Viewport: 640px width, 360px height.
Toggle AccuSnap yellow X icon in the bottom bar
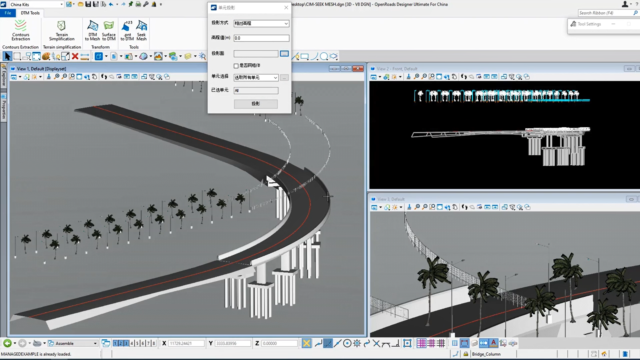(307, 343)
